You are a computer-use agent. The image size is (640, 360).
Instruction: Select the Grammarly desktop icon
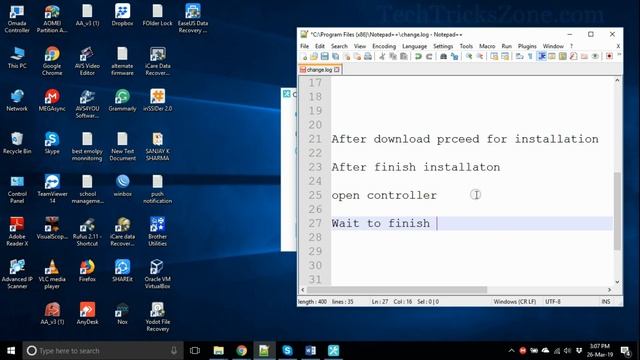(122, 100)
